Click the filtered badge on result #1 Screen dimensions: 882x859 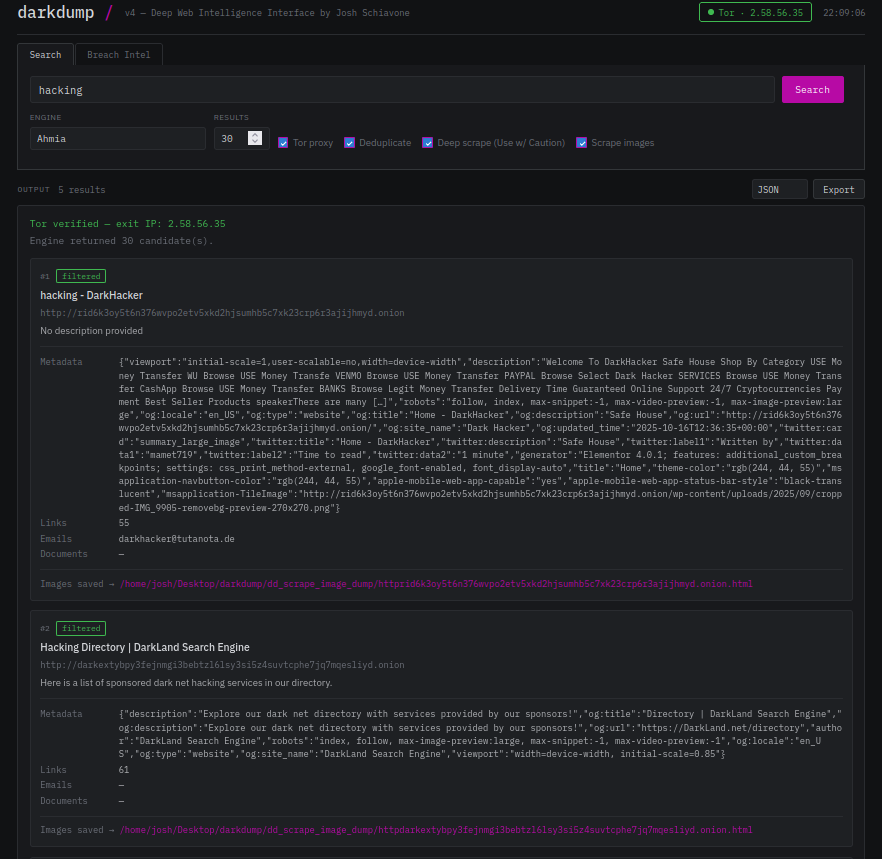click(x=81, y=276)
